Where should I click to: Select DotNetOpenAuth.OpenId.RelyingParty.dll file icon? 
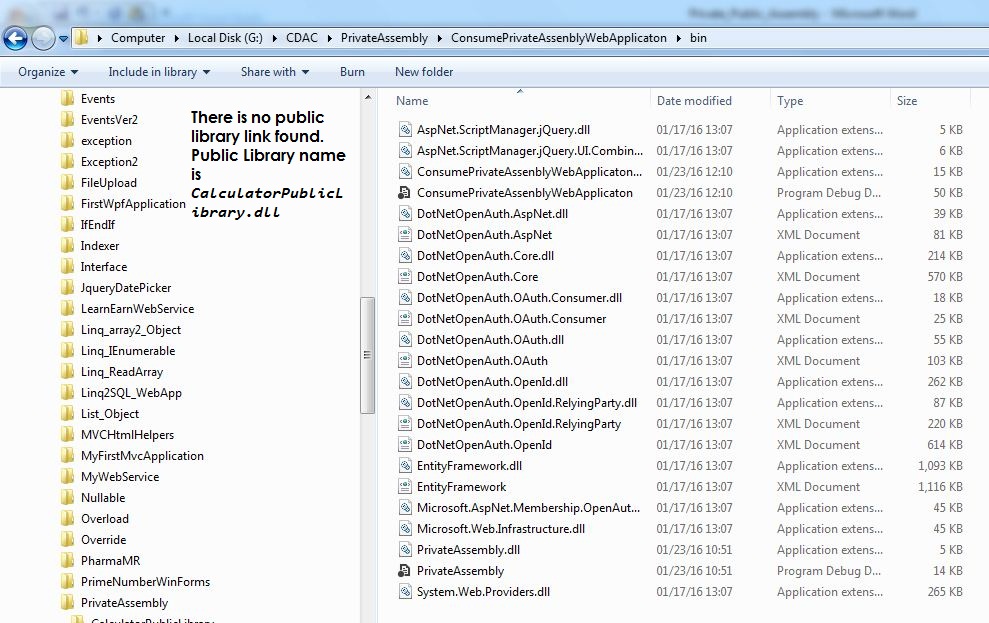pos(404,403)
